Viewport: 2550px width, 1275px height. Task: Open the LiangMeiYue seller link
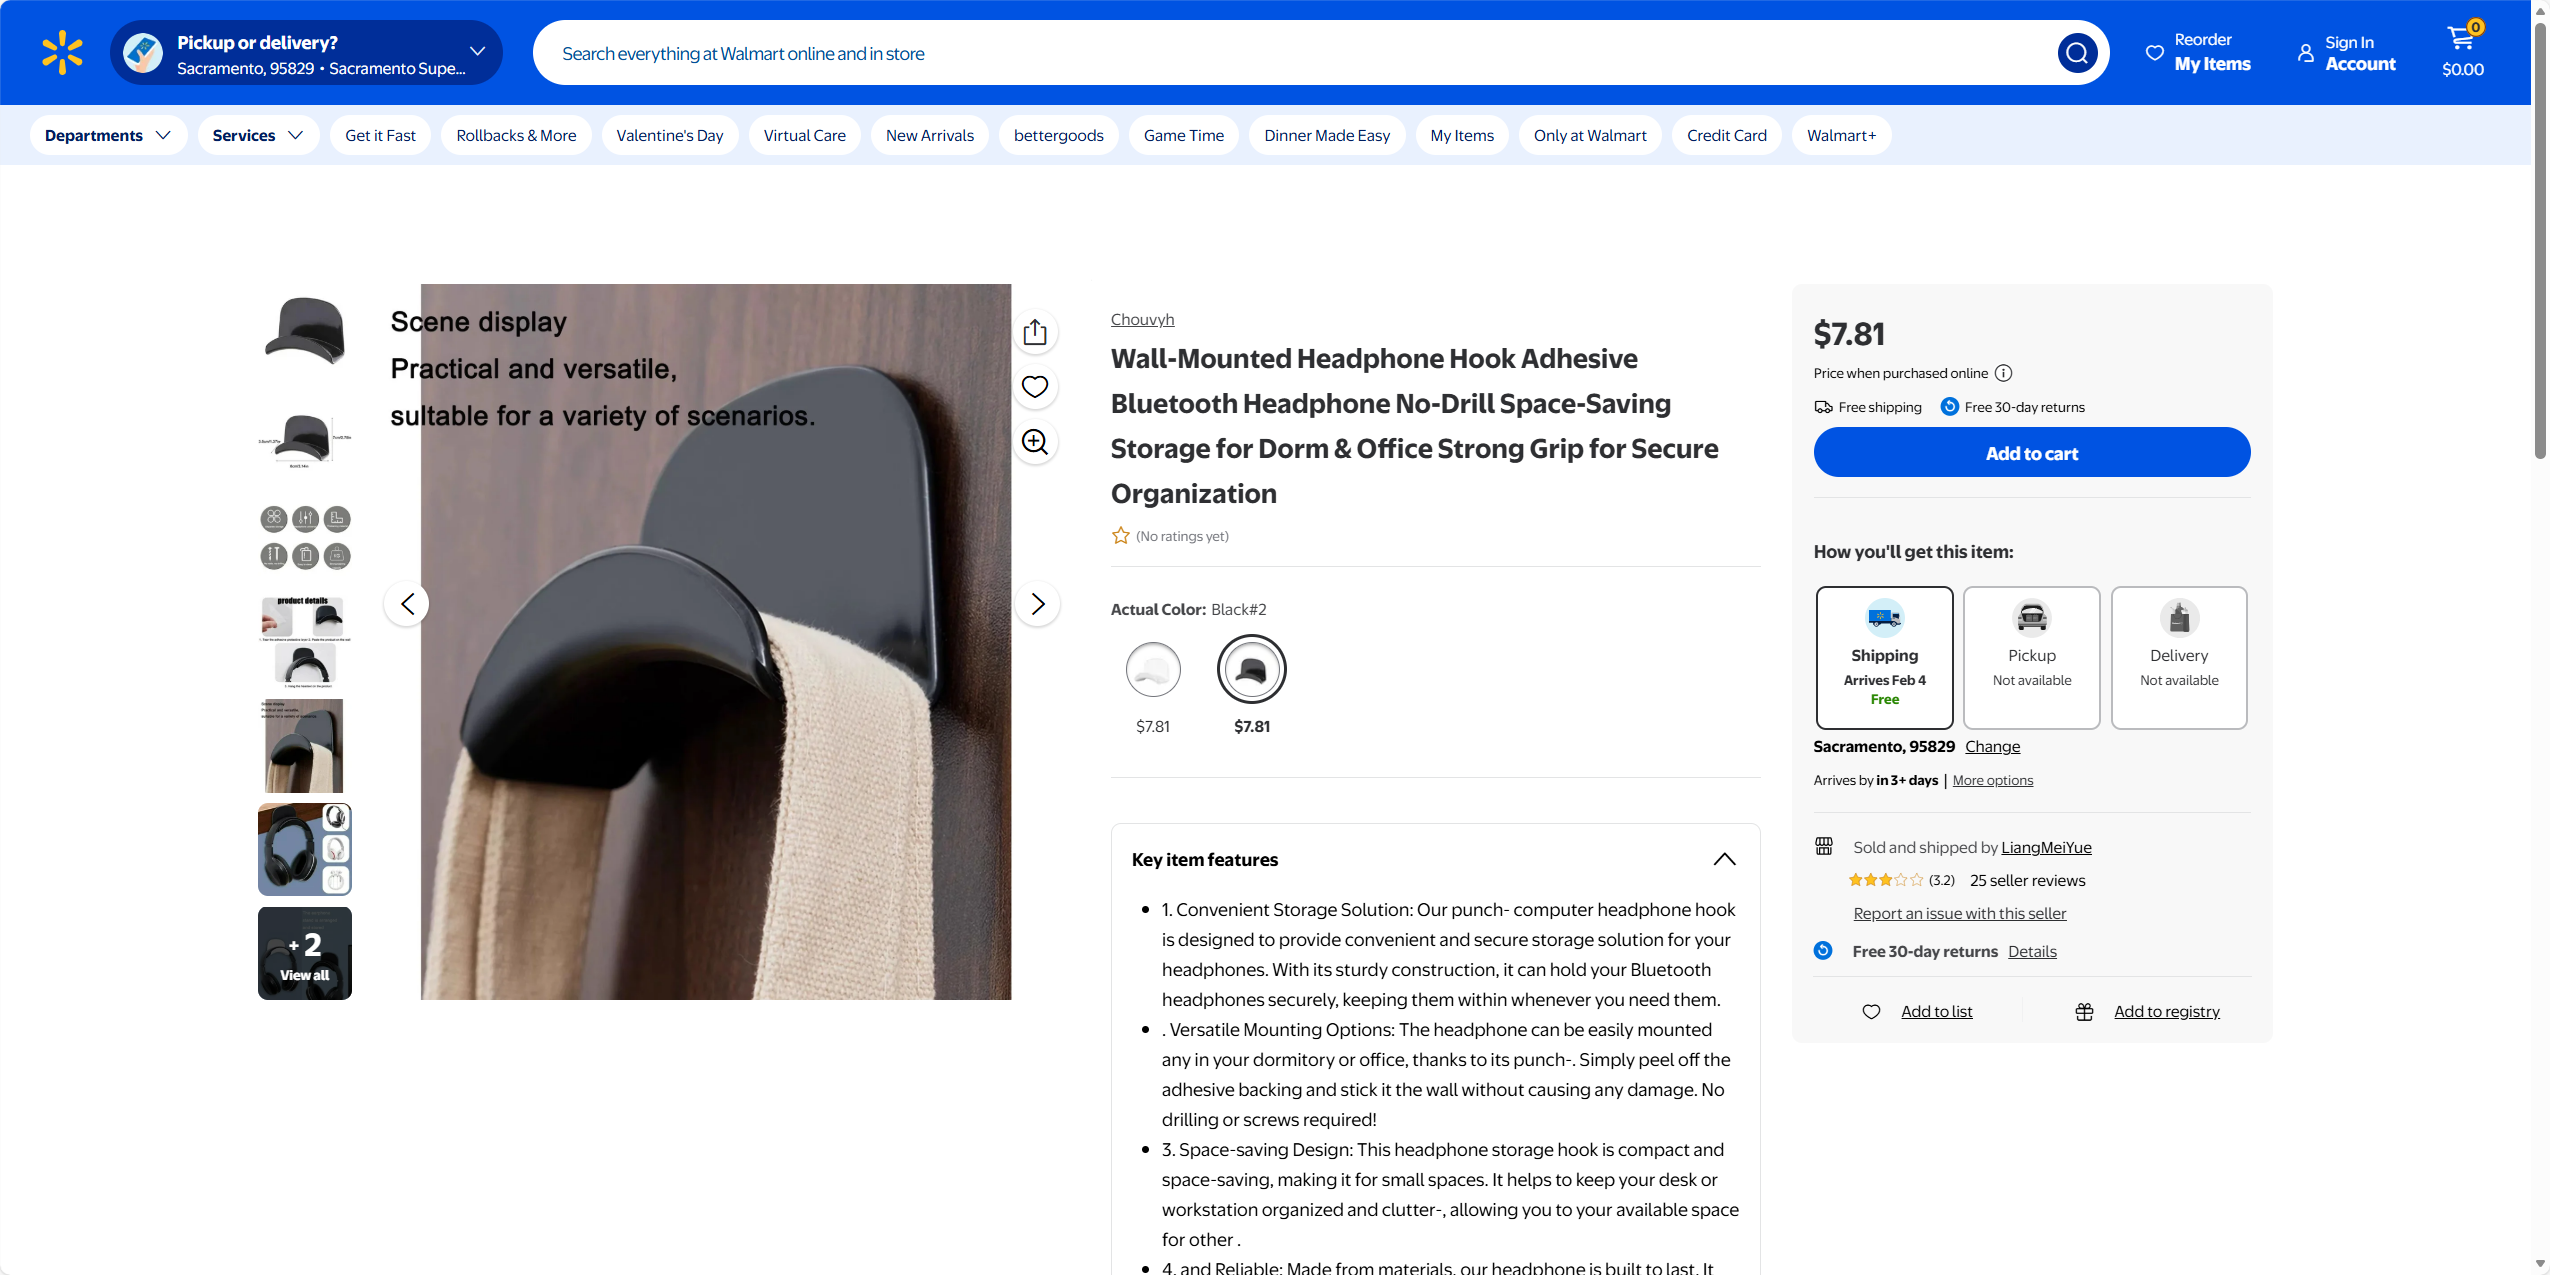coord(2046,848)
